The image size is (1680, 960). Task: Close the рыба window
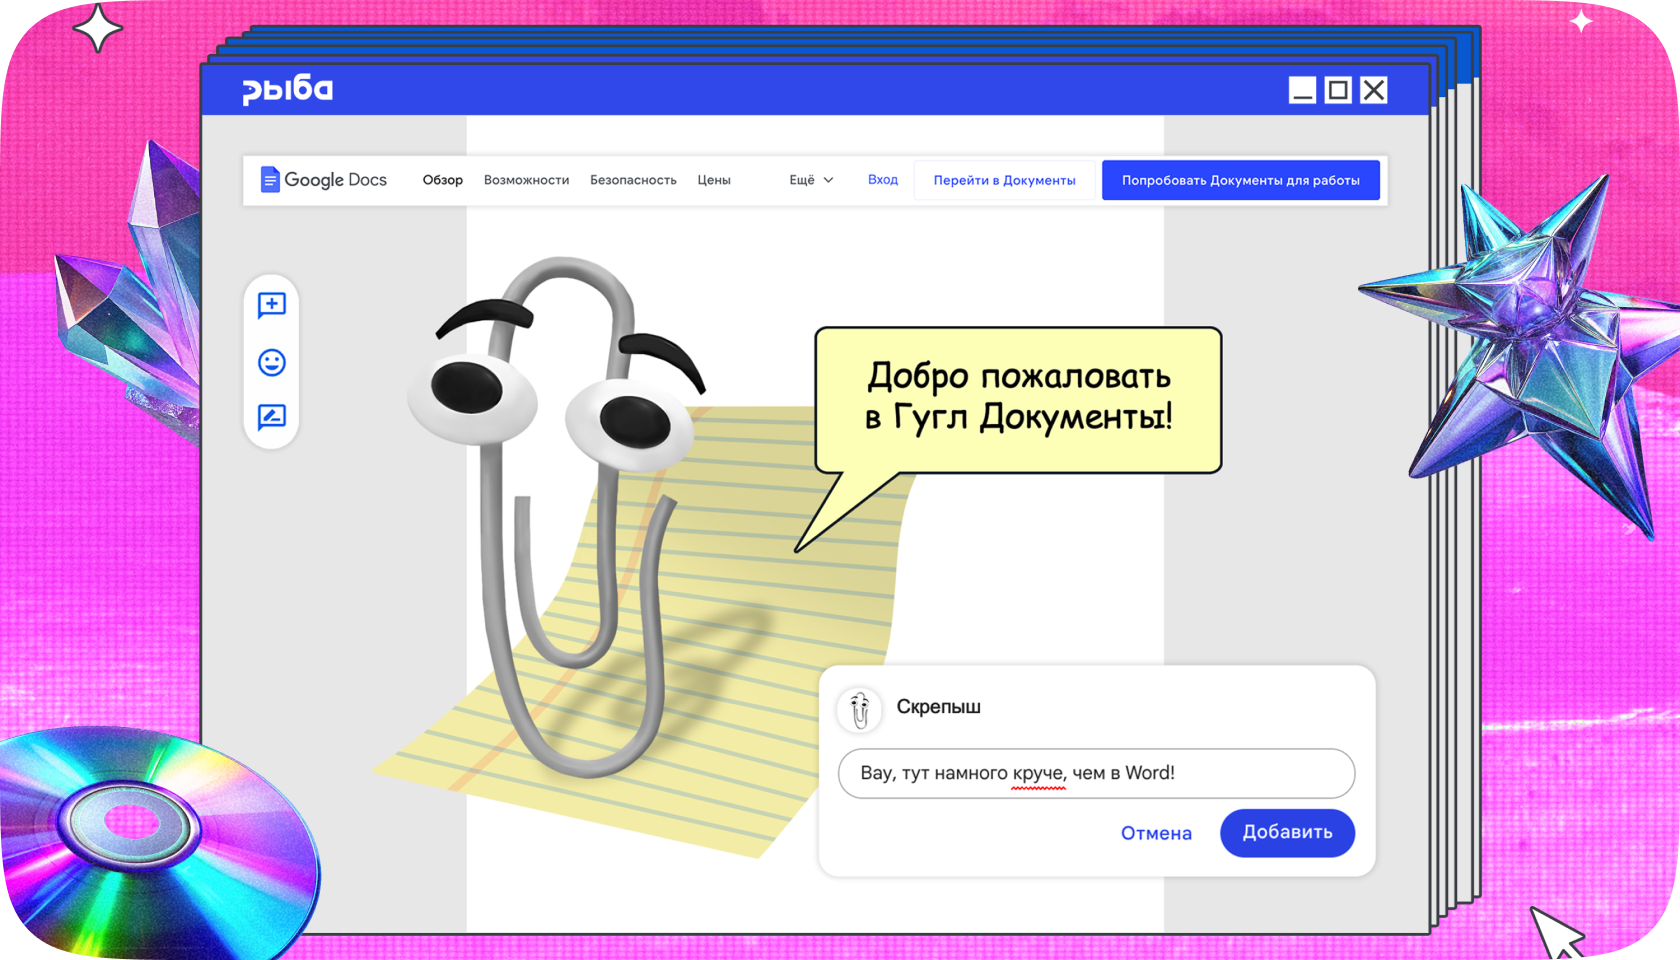pyautogui.click(x=1374, y=90)
